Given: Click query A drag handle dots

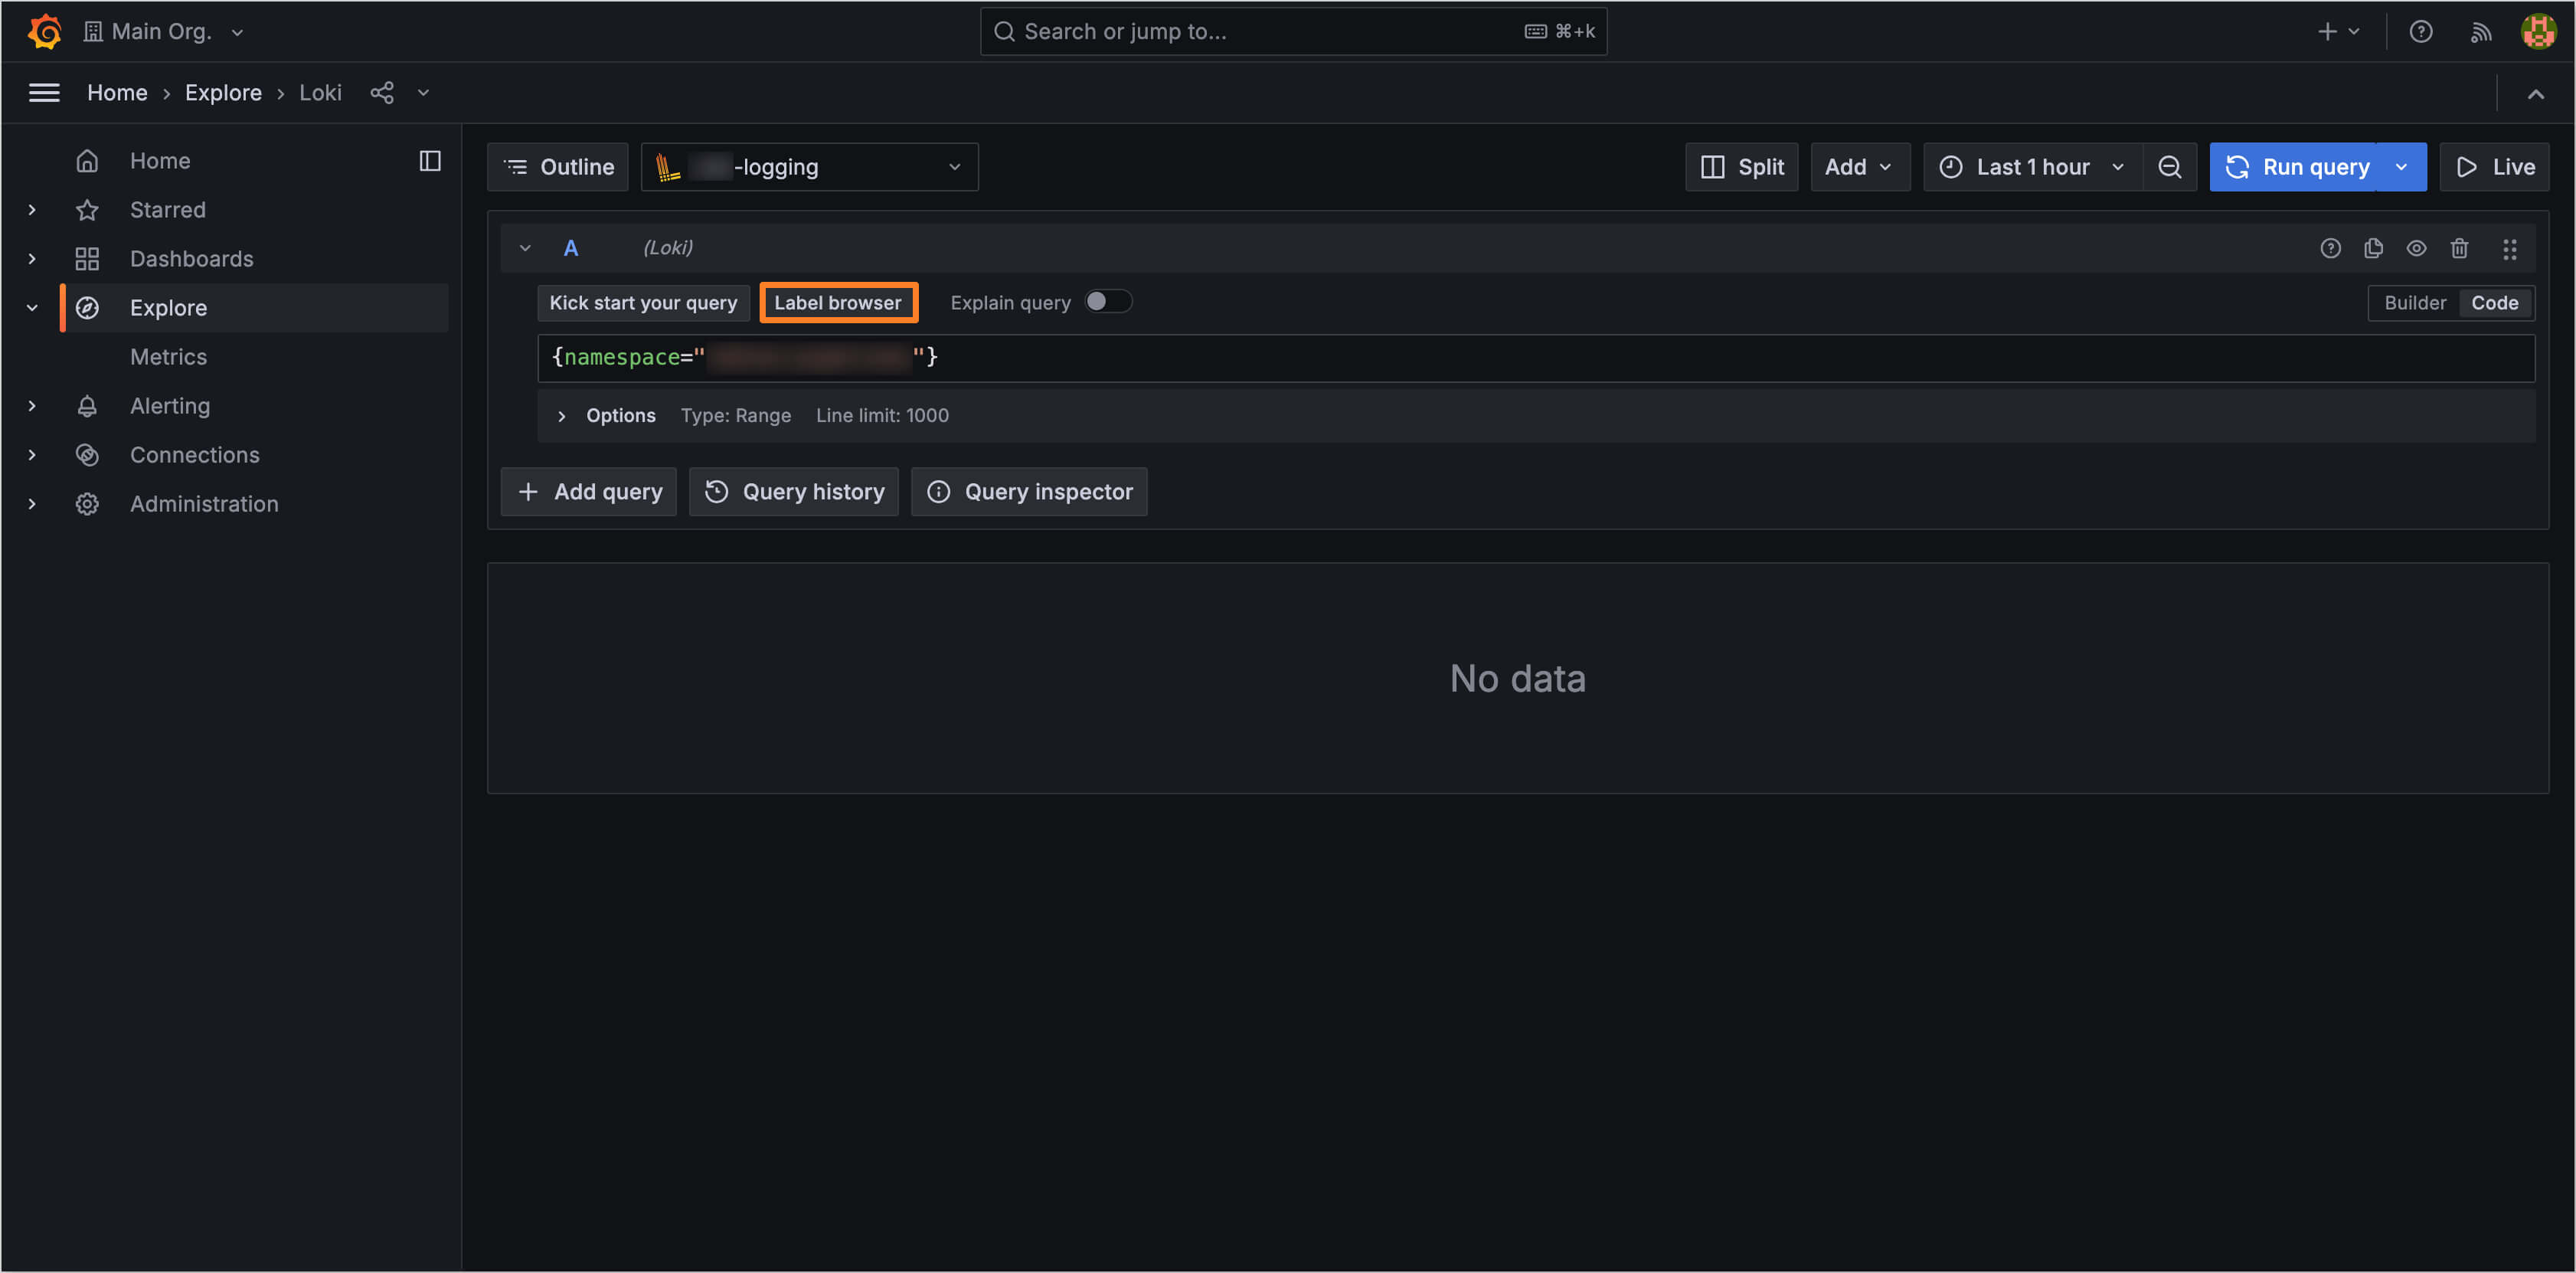Looking at the screenshot, I should [x=2509, y=249].
